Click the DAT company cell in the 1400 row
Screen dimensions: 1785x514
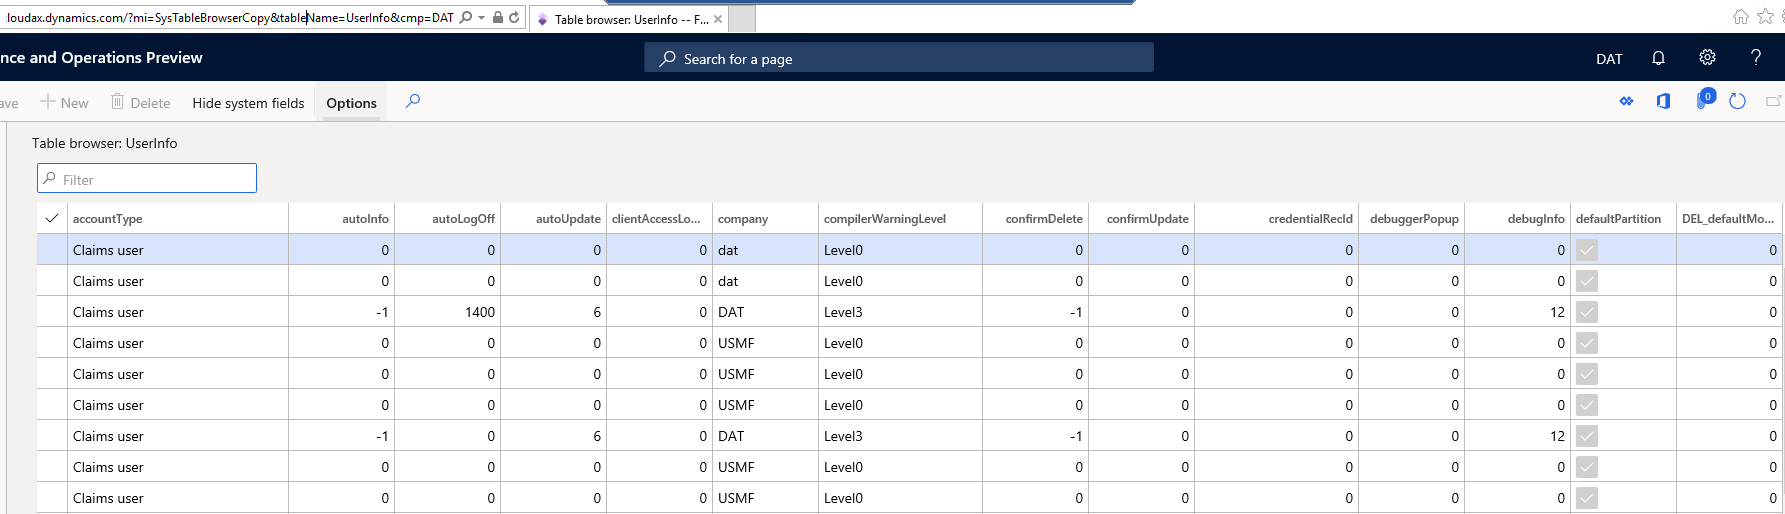(766, 312)
